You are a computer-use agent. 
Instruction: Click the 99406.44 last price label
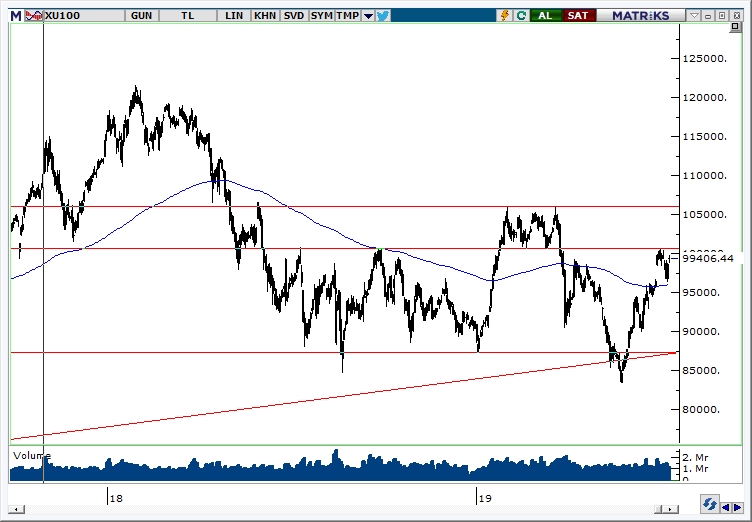[708, 259]
